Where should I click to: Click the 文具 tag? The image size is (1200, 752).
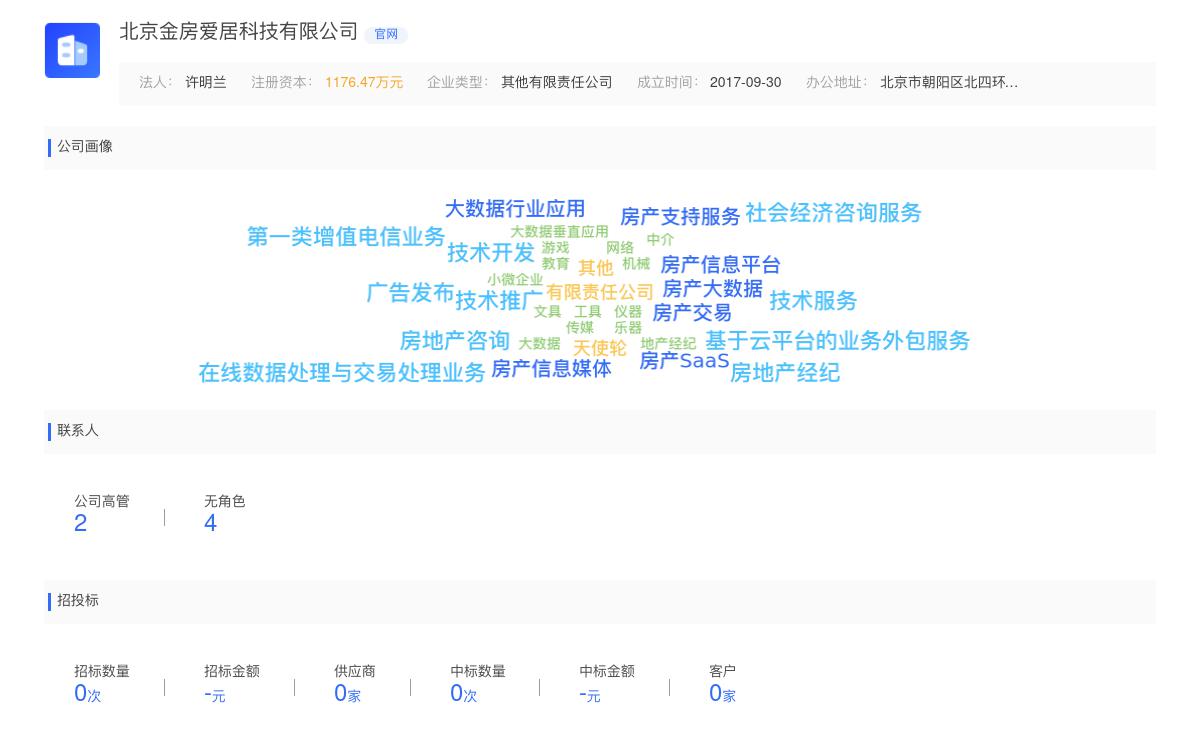tap(547, 312)
